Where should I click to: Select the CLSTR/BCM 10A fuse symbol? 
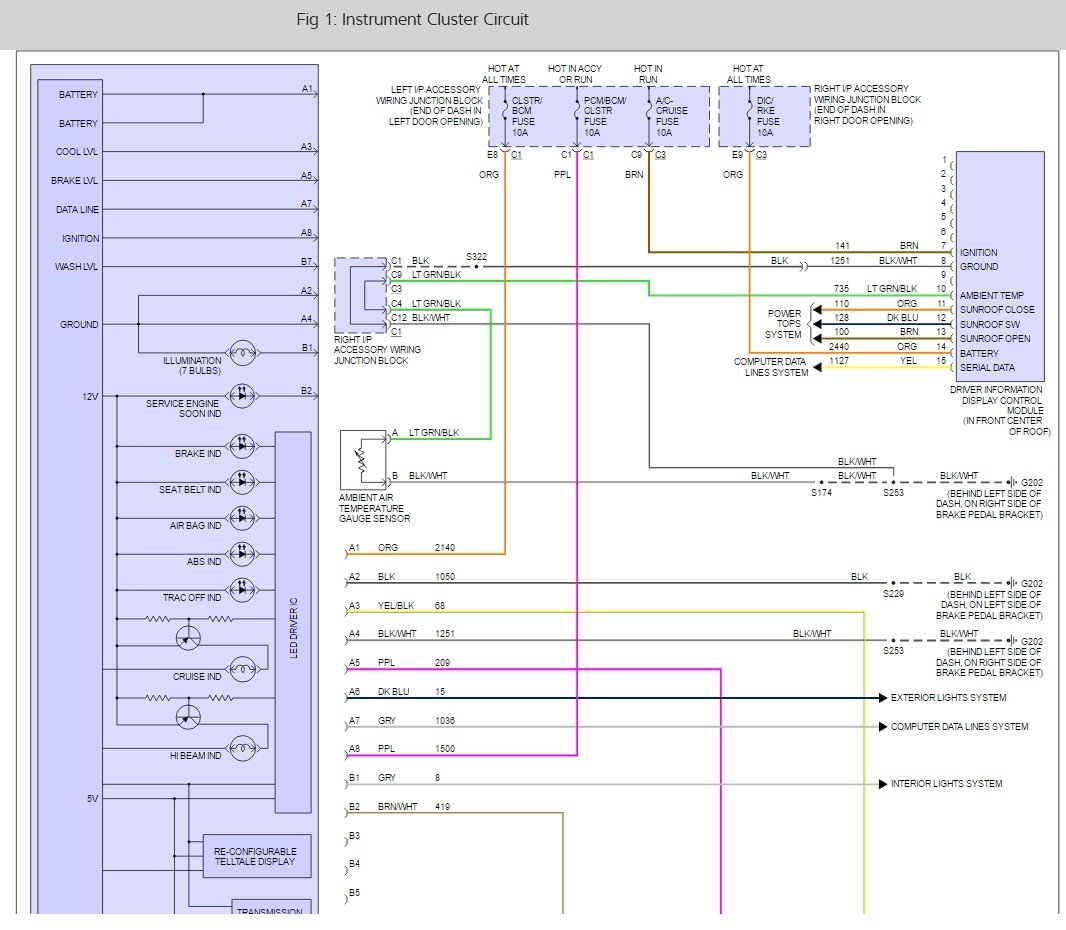(505, 112)
